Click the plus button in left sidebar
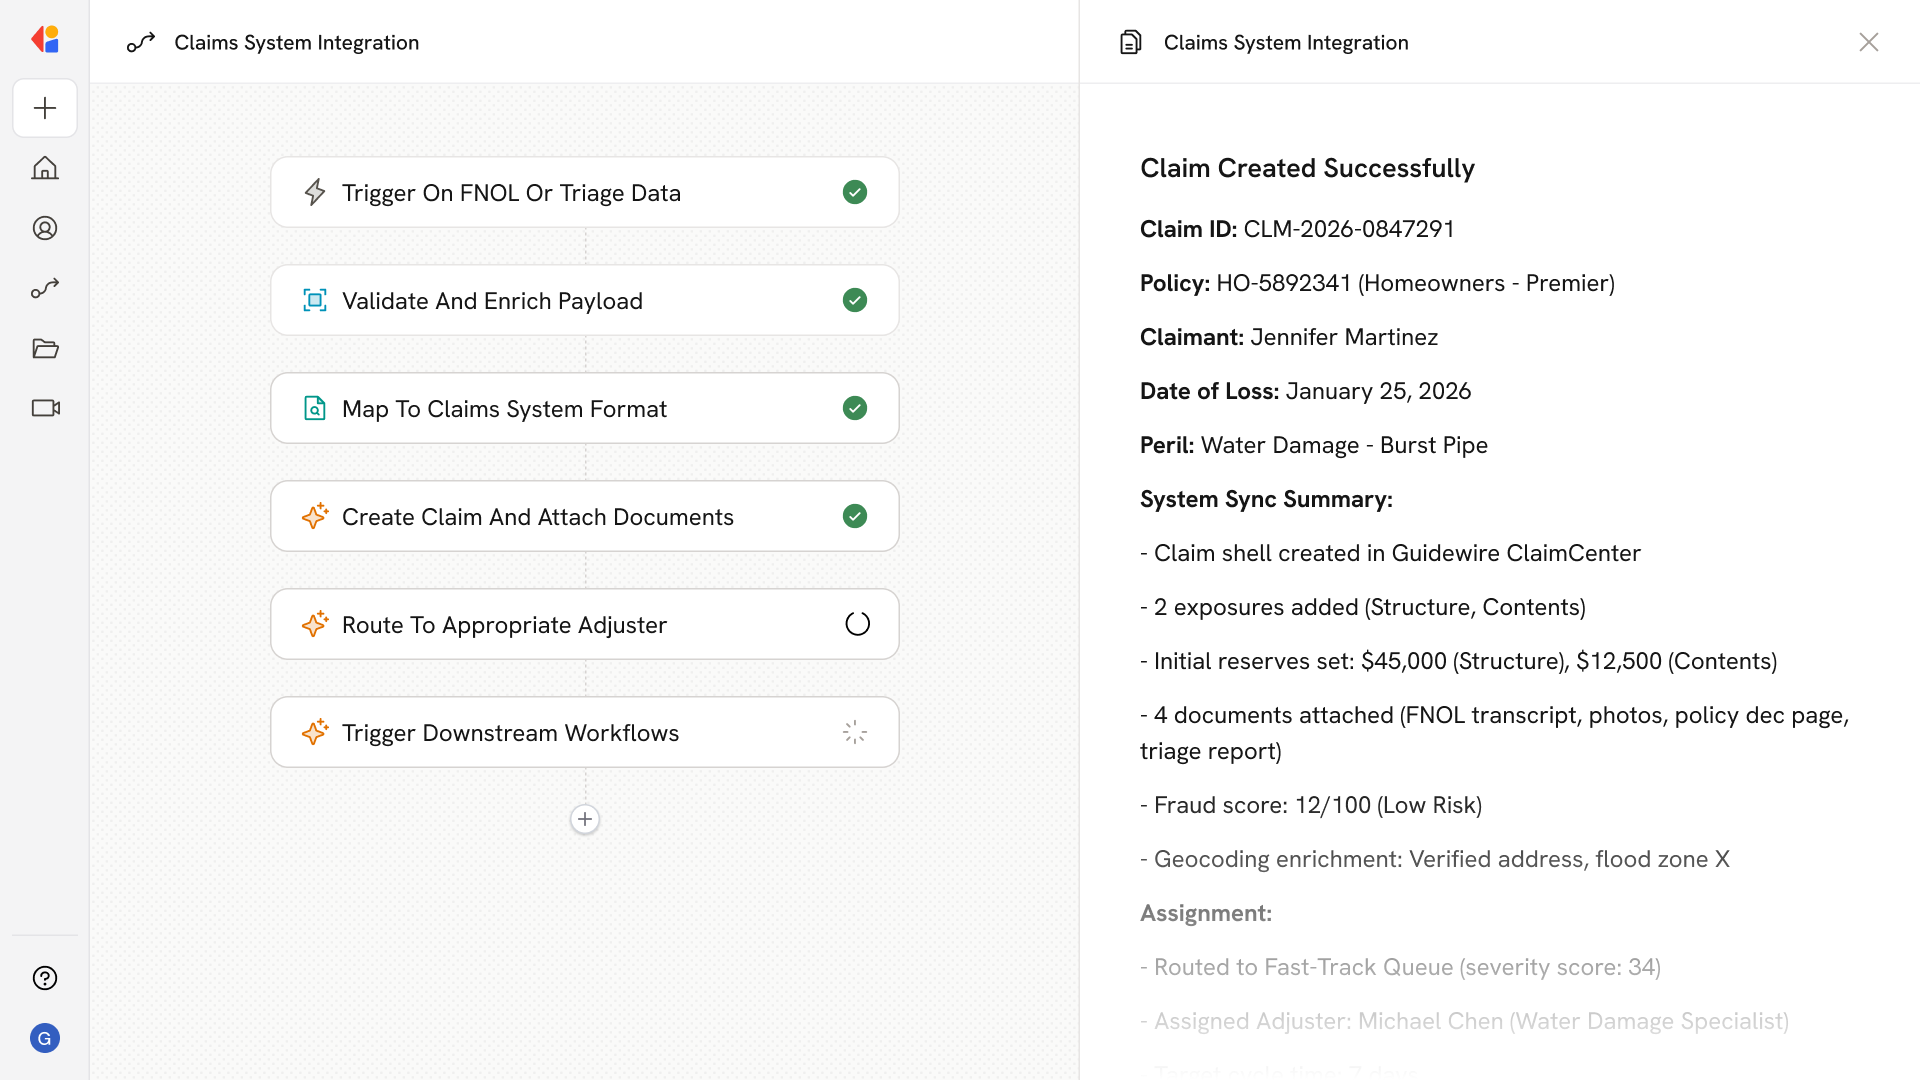Screen dimensions: 1920x1080 click(45, 108)
